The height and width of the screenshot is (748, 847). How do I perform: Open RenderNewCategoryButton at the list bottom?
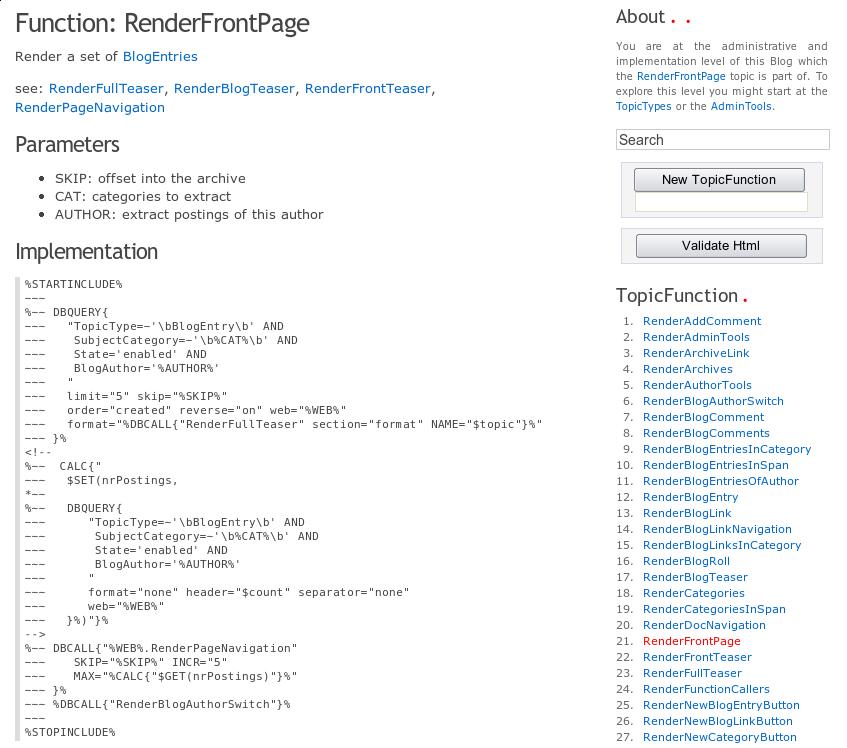pos(719,737)
